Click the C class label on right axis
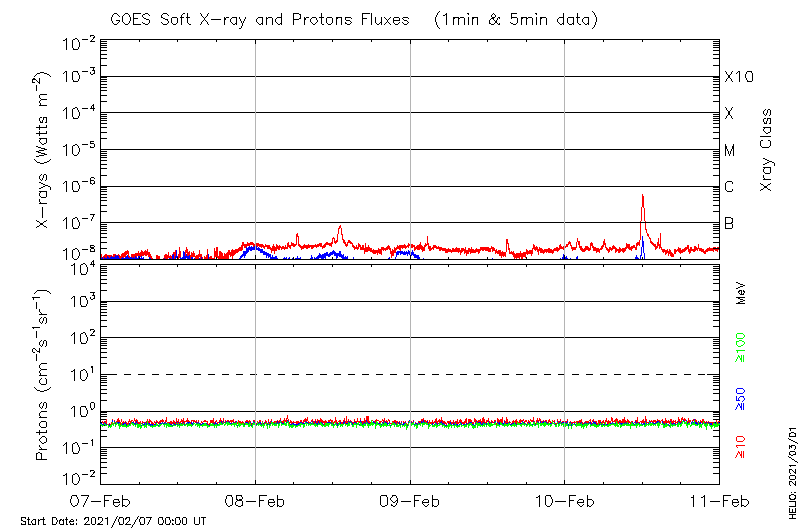Viewport: 800px width, 530px height. (x=729, y=187)
